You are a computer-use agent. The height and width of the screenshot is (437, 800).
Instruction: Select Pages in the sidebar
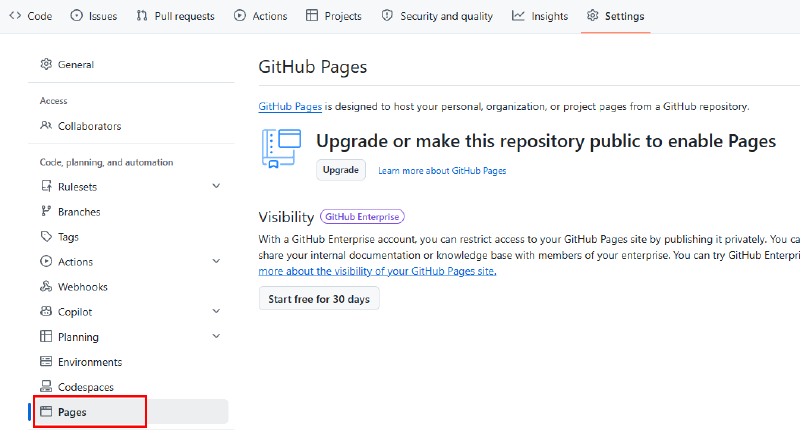[x=131, y=411]
